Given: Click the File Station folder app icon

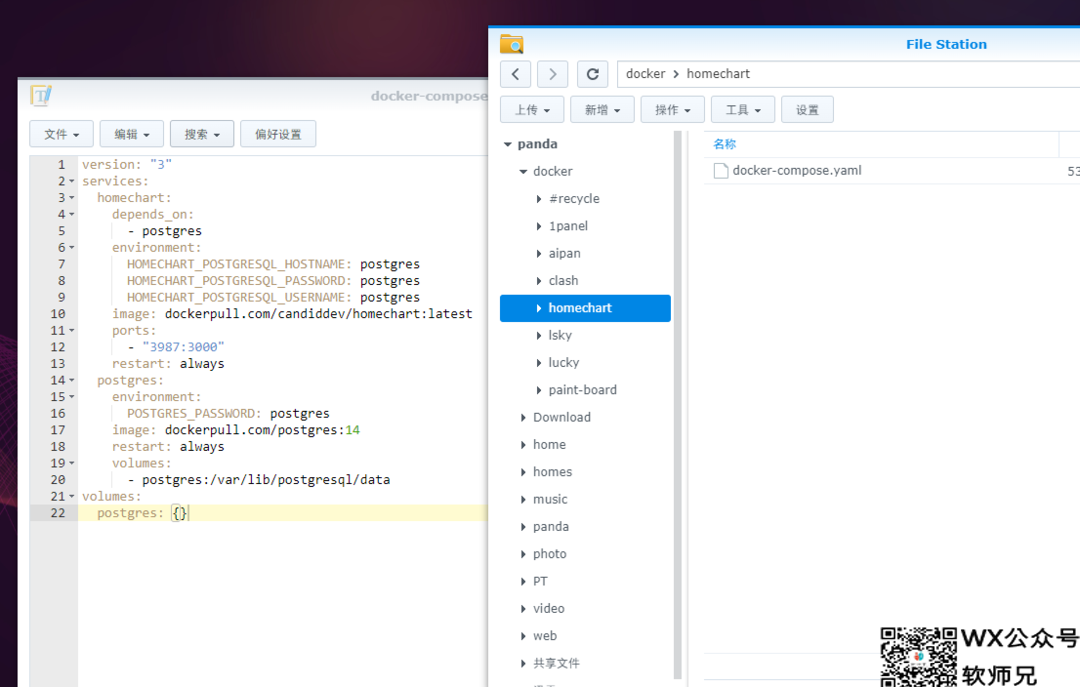Looking at the screenshot, I should pyautogui.click(x=512, y=44).
